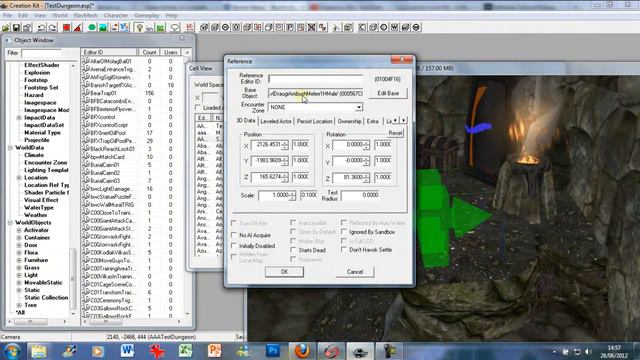Viewport: 640px width, 360px height.
Task: Expand the Location tree node
Action: tap(19, 178)
